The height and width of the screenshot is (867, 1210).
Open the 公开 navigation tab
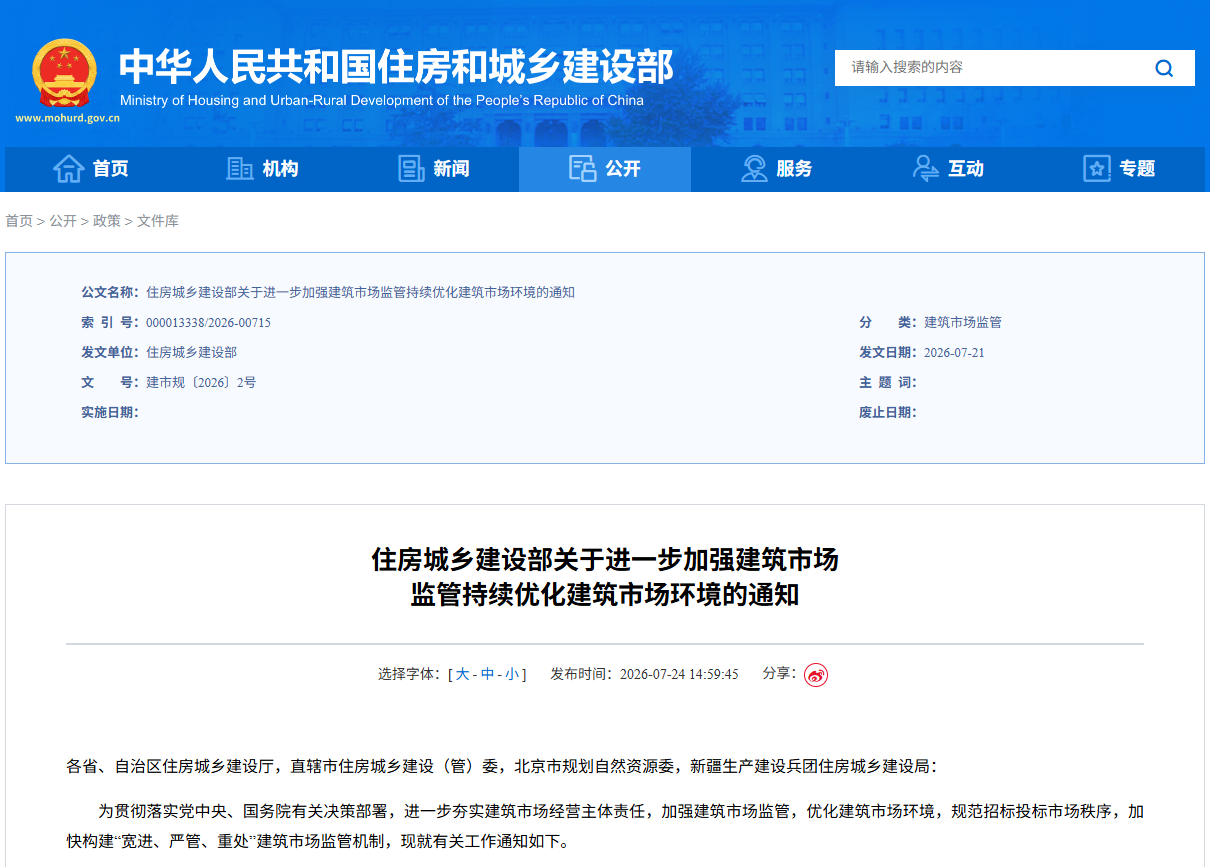605,169
